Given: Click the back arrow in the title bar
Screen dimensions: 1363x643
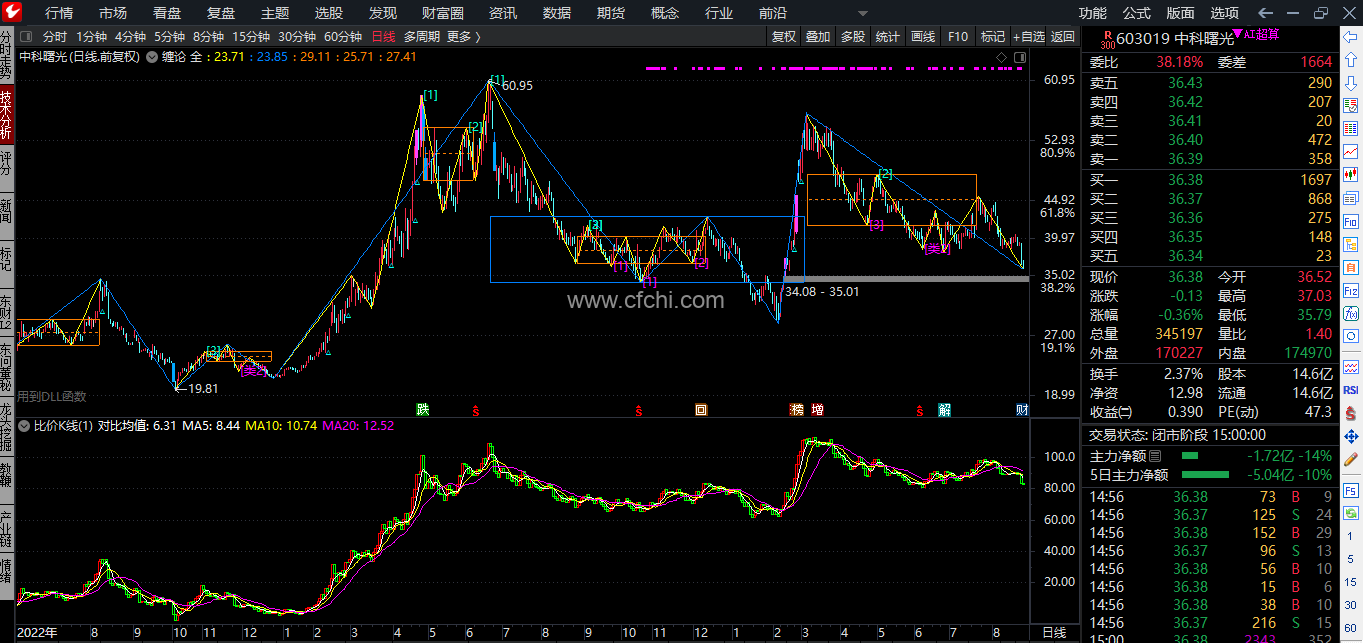Looking at the screenshot, I should (x=1266, y=13).
